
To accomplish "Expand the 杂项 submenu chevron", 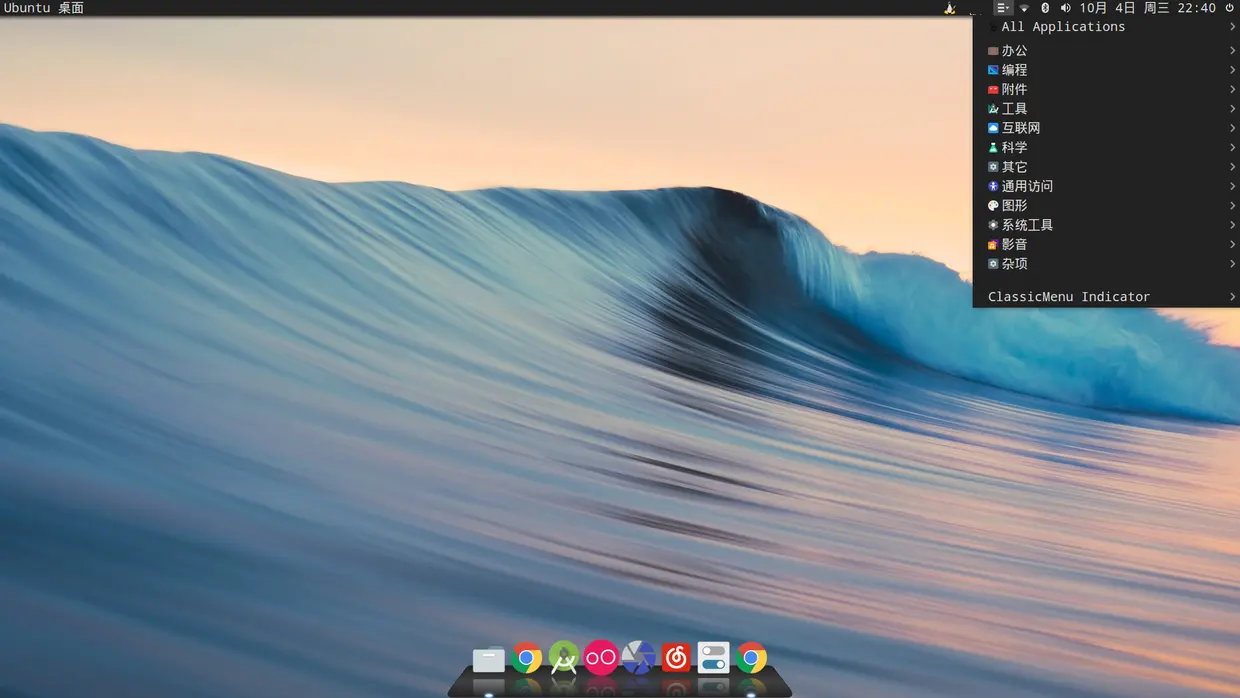I will tap(1233, 264).
